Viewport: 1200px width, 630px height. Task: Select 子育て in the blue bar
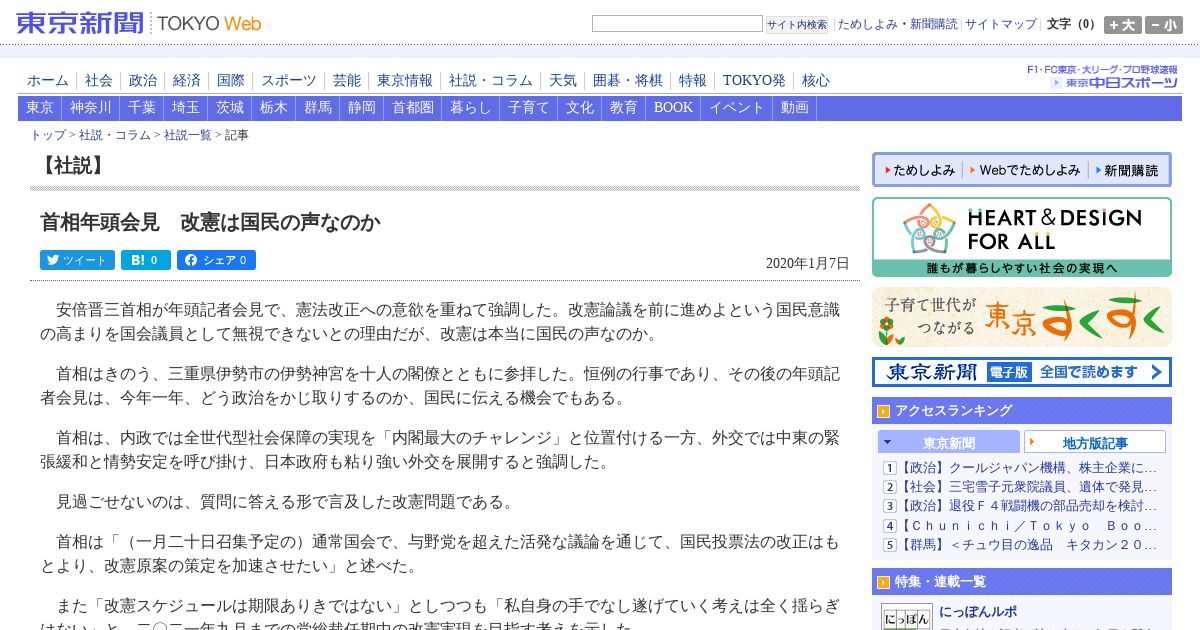pos(529,108)
